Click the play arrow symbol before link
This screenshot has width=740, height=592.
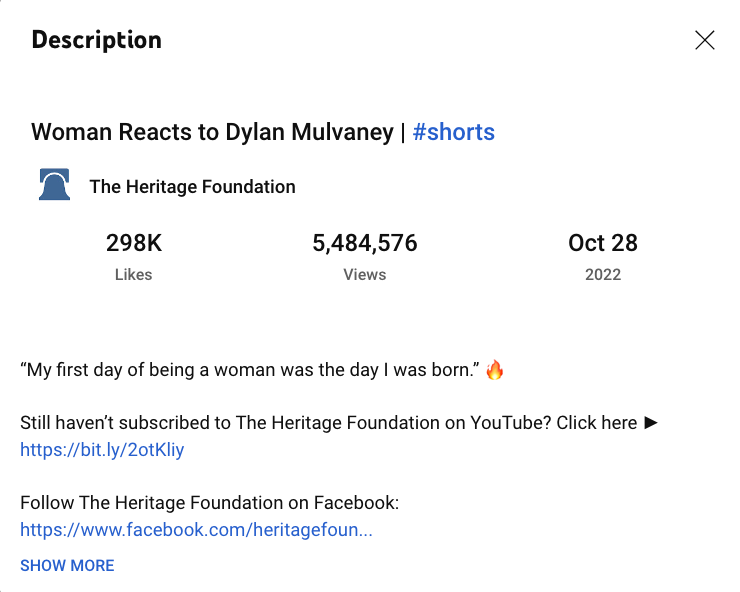tap(651, 423)
